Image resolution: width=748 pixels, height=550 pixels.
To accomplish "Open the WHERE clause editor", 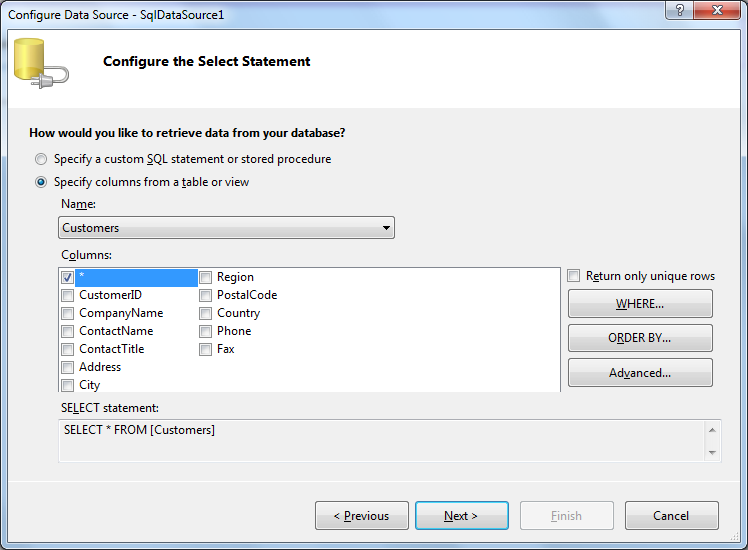I will coord(640,304).
